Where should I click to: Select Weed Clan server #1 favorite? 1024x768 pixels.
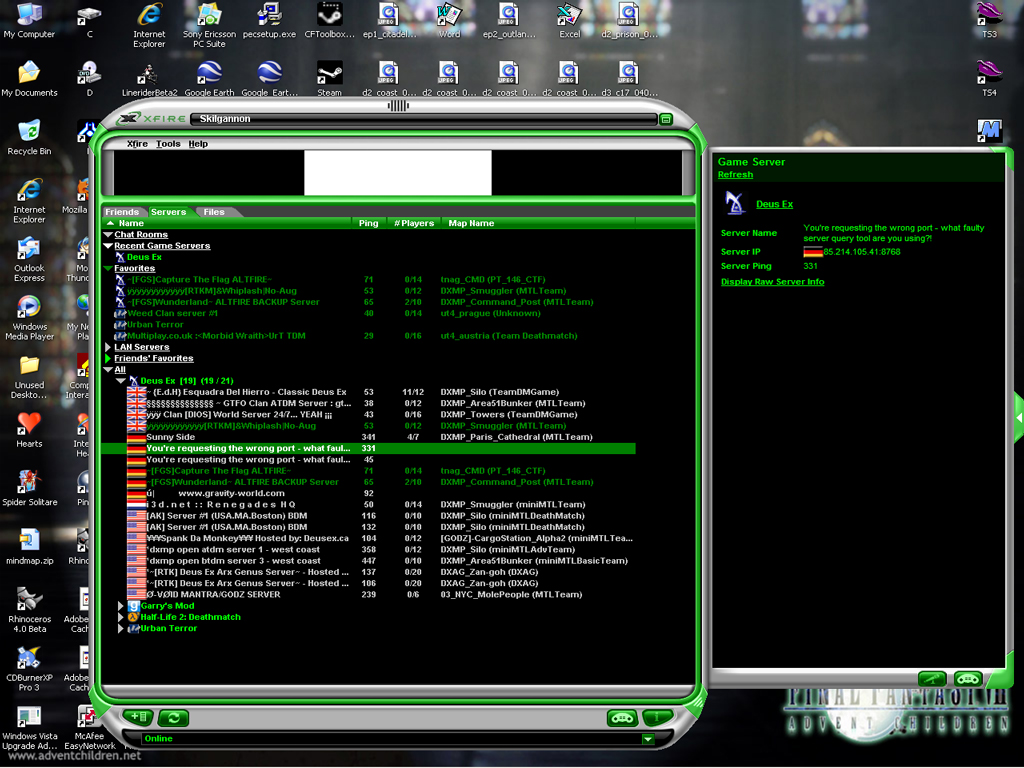(369, 313)
